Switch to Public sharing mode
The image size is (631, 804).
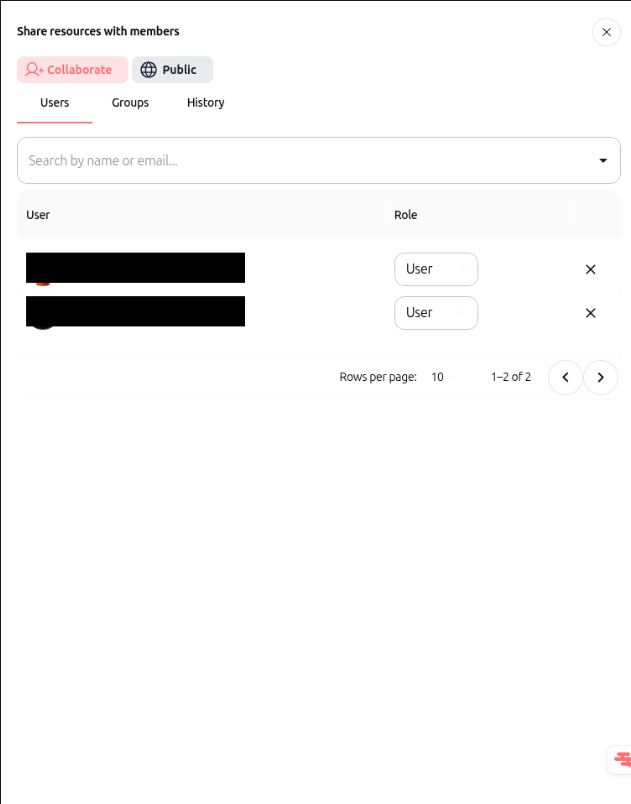(172, 70)
